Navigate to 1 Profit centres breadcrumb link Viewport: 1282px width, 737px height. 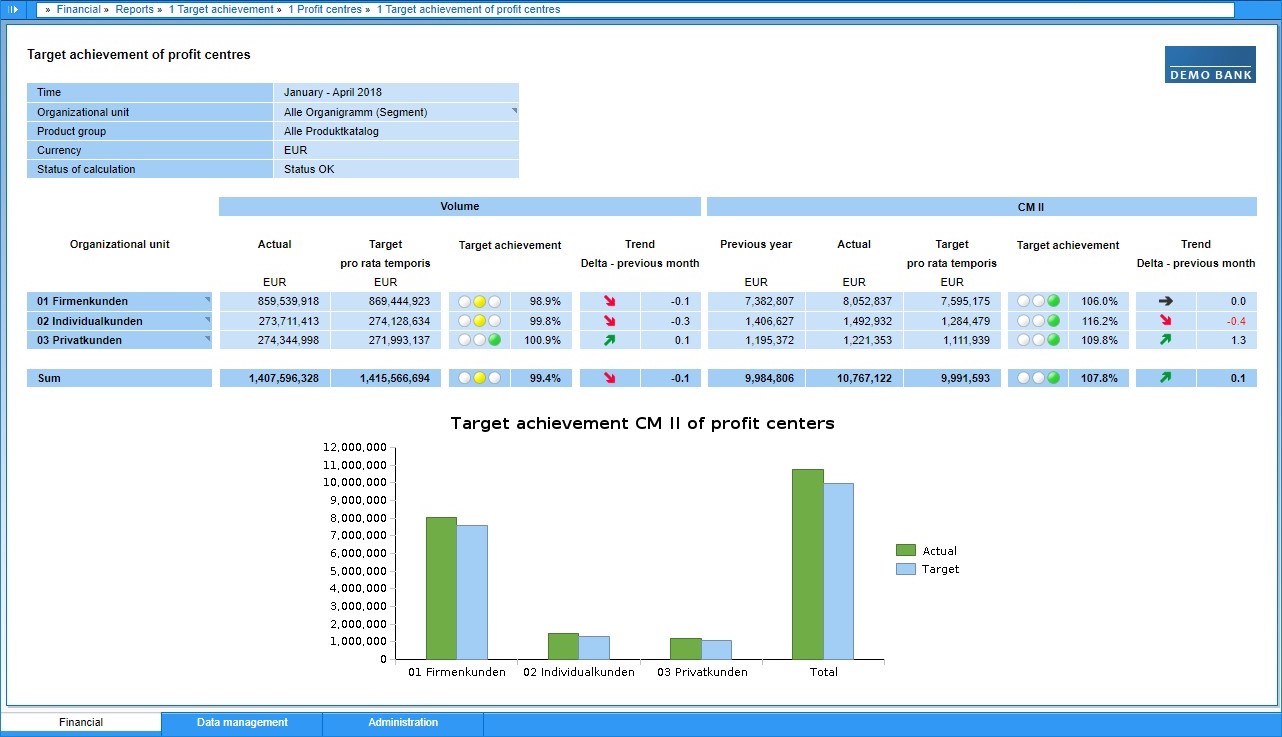tap(324, 9)
